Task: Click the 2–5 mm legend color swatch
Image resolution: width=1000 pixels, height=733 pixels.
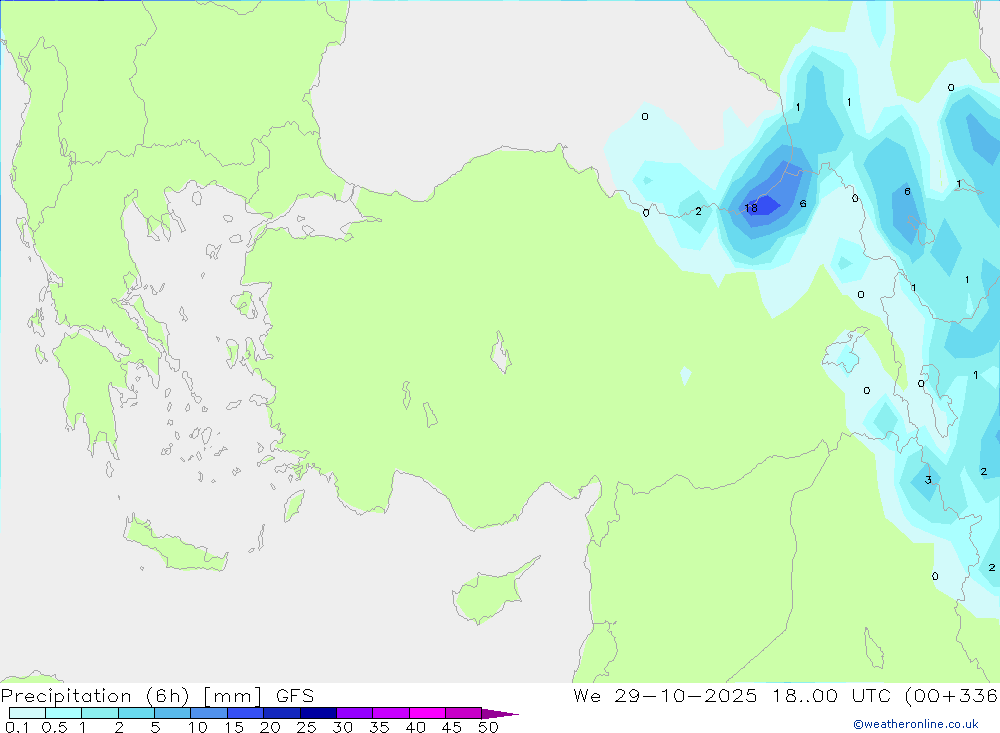Action: point(136,713)
